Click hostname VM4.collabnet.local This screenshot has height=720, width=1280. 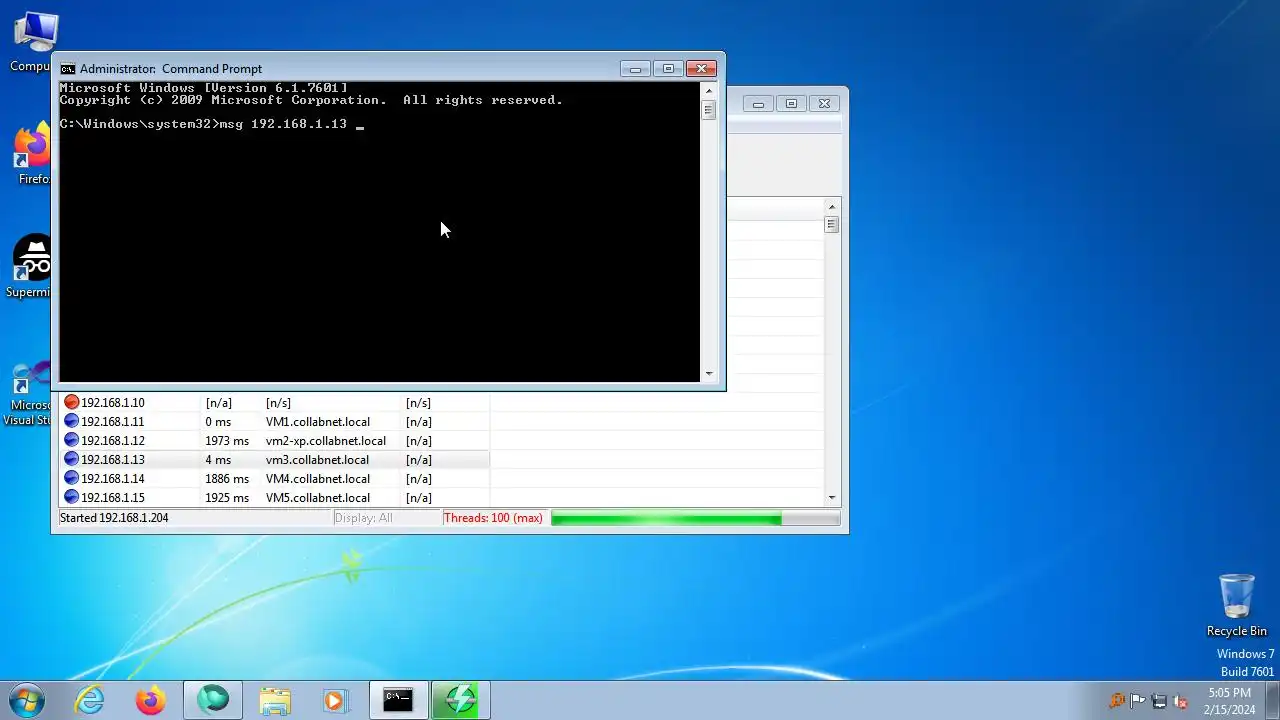(x=318, y=479)
